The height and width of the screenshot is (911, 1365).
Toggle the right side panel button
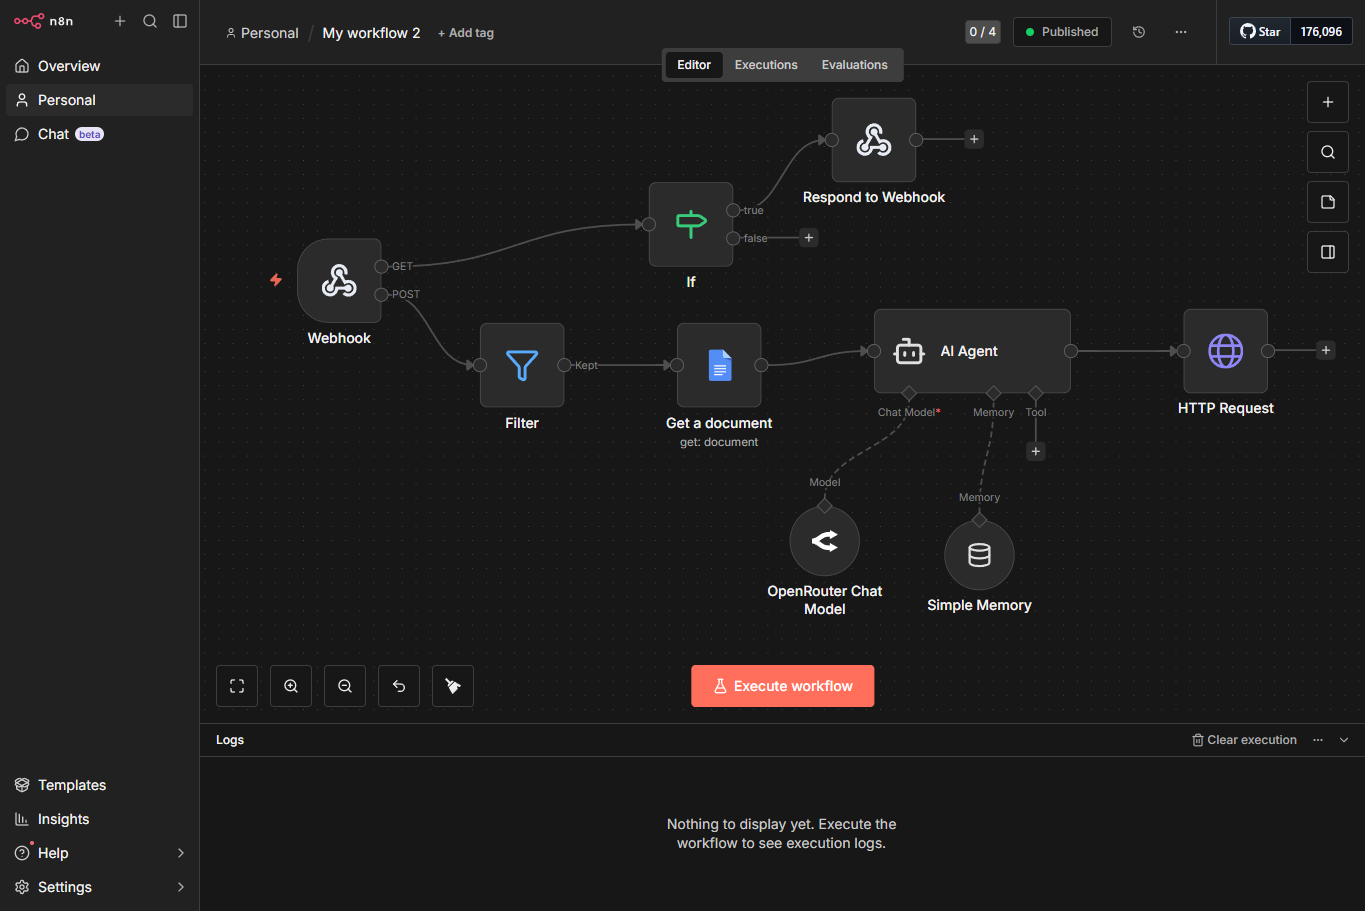point(1328,252)
